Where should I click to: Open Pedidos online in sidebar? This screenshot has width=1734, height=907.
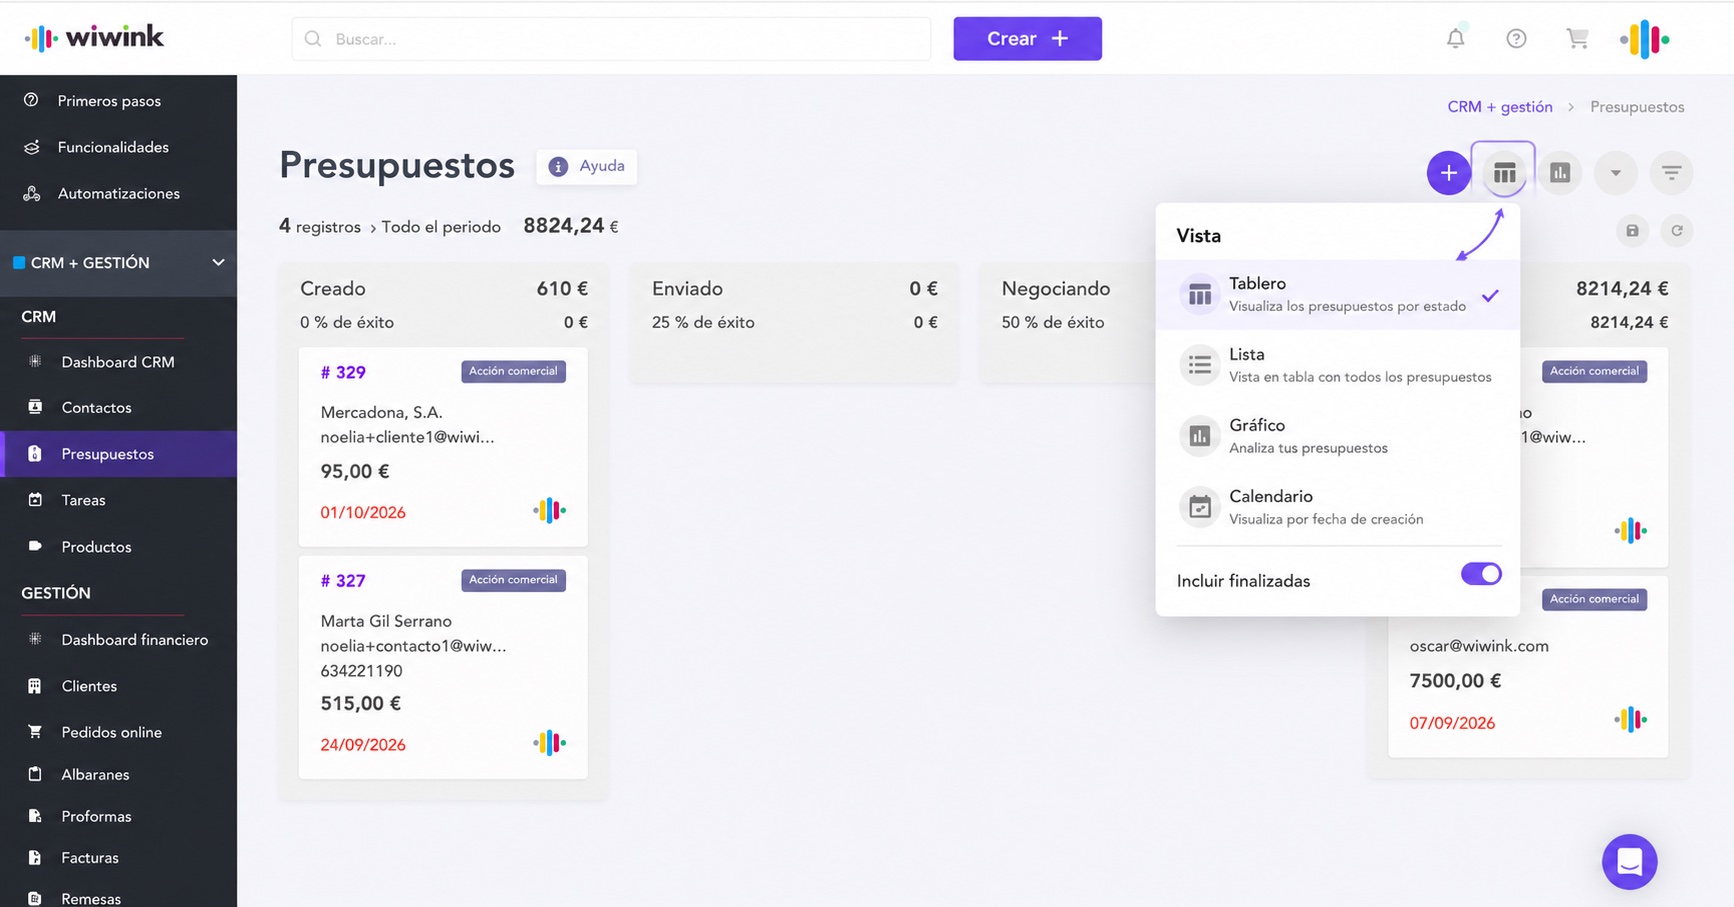click(118, 732)
